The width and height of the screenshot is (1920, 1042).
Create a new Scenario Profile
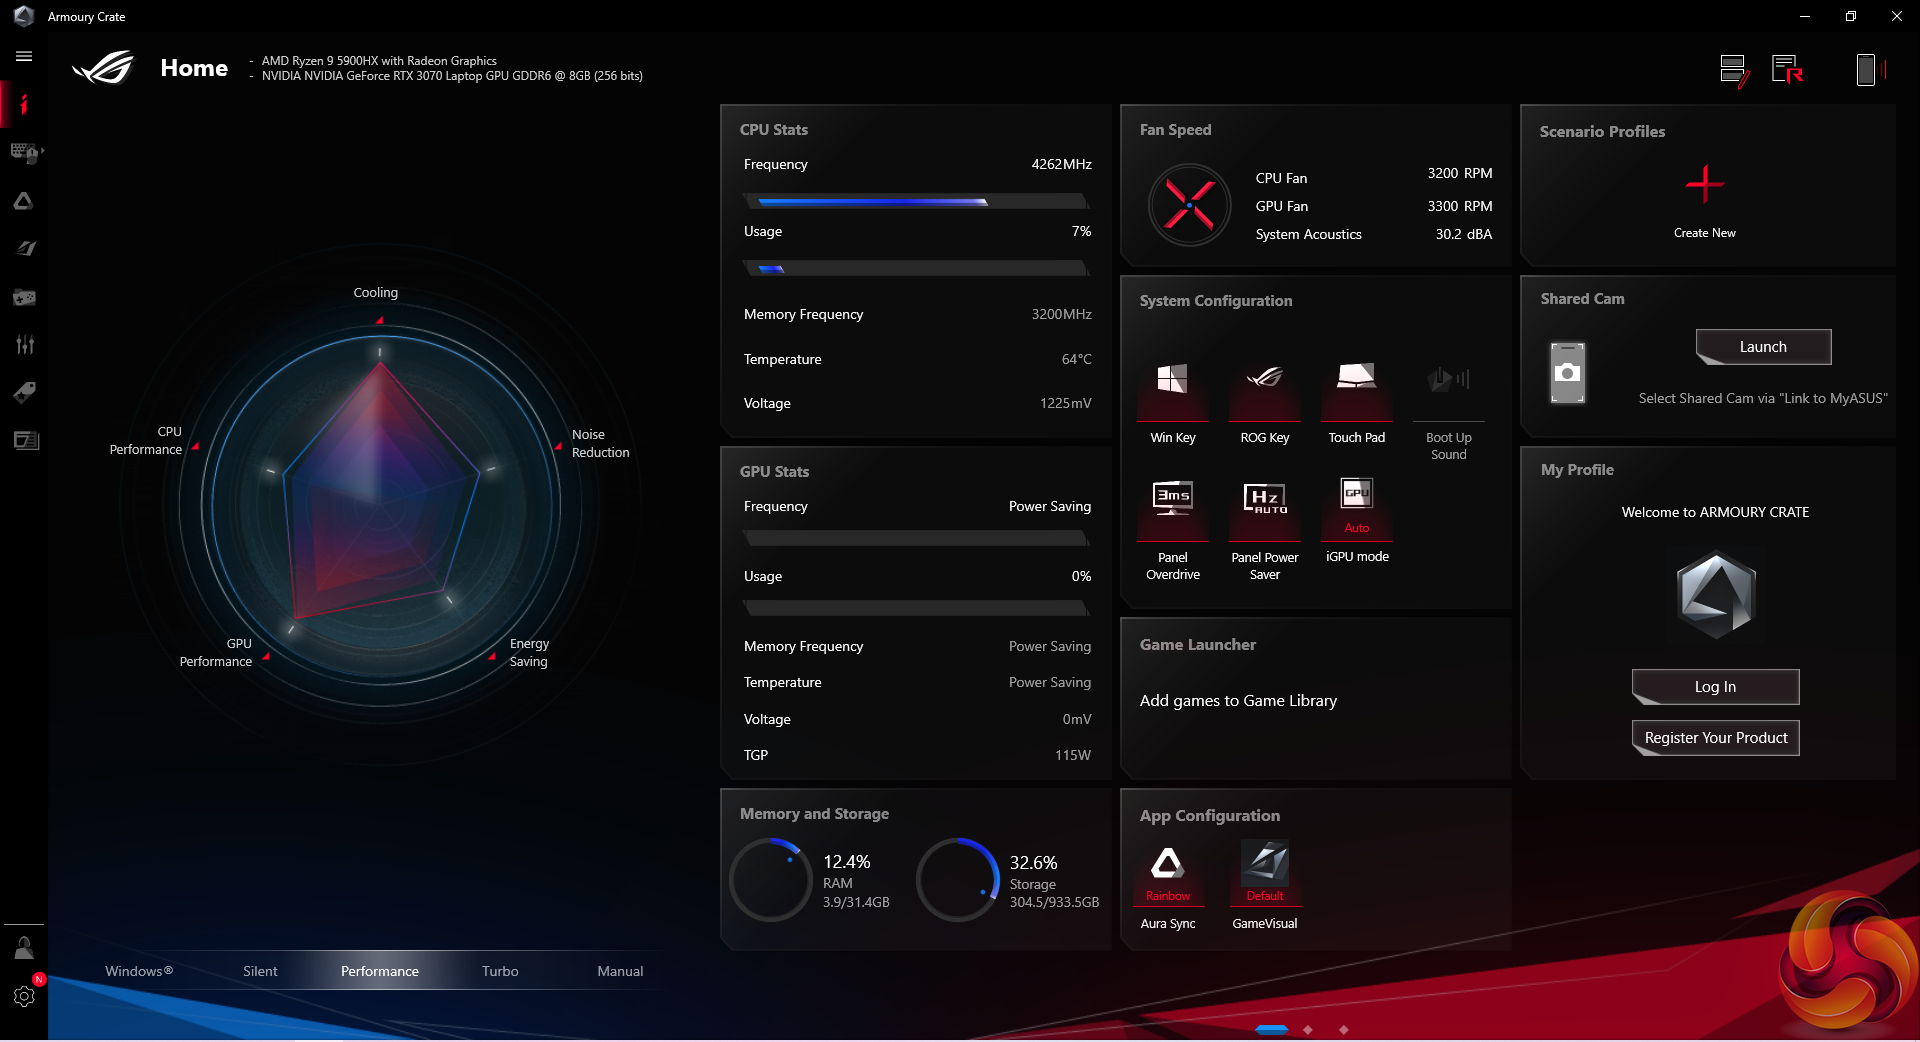pyautogui.click(x=1704, y=186)
